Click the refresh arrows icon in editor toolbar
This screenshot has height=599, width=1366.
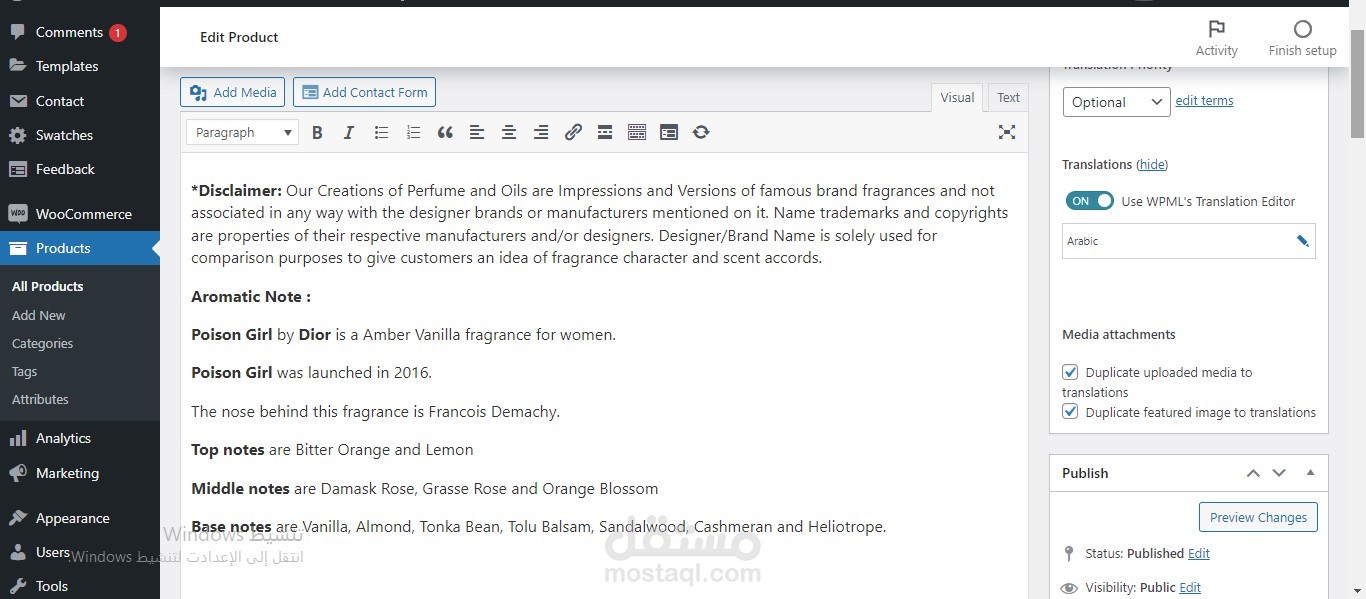tap(701, 132)
